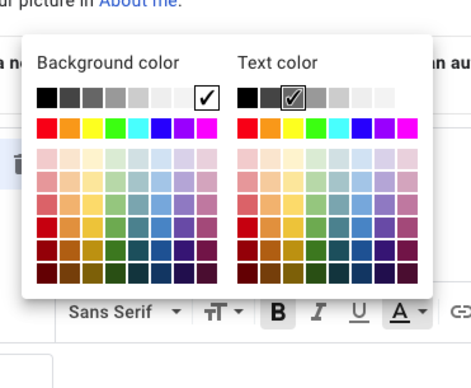
Task: Select darkest purple shade in Background color
Action: pos(184,273)
